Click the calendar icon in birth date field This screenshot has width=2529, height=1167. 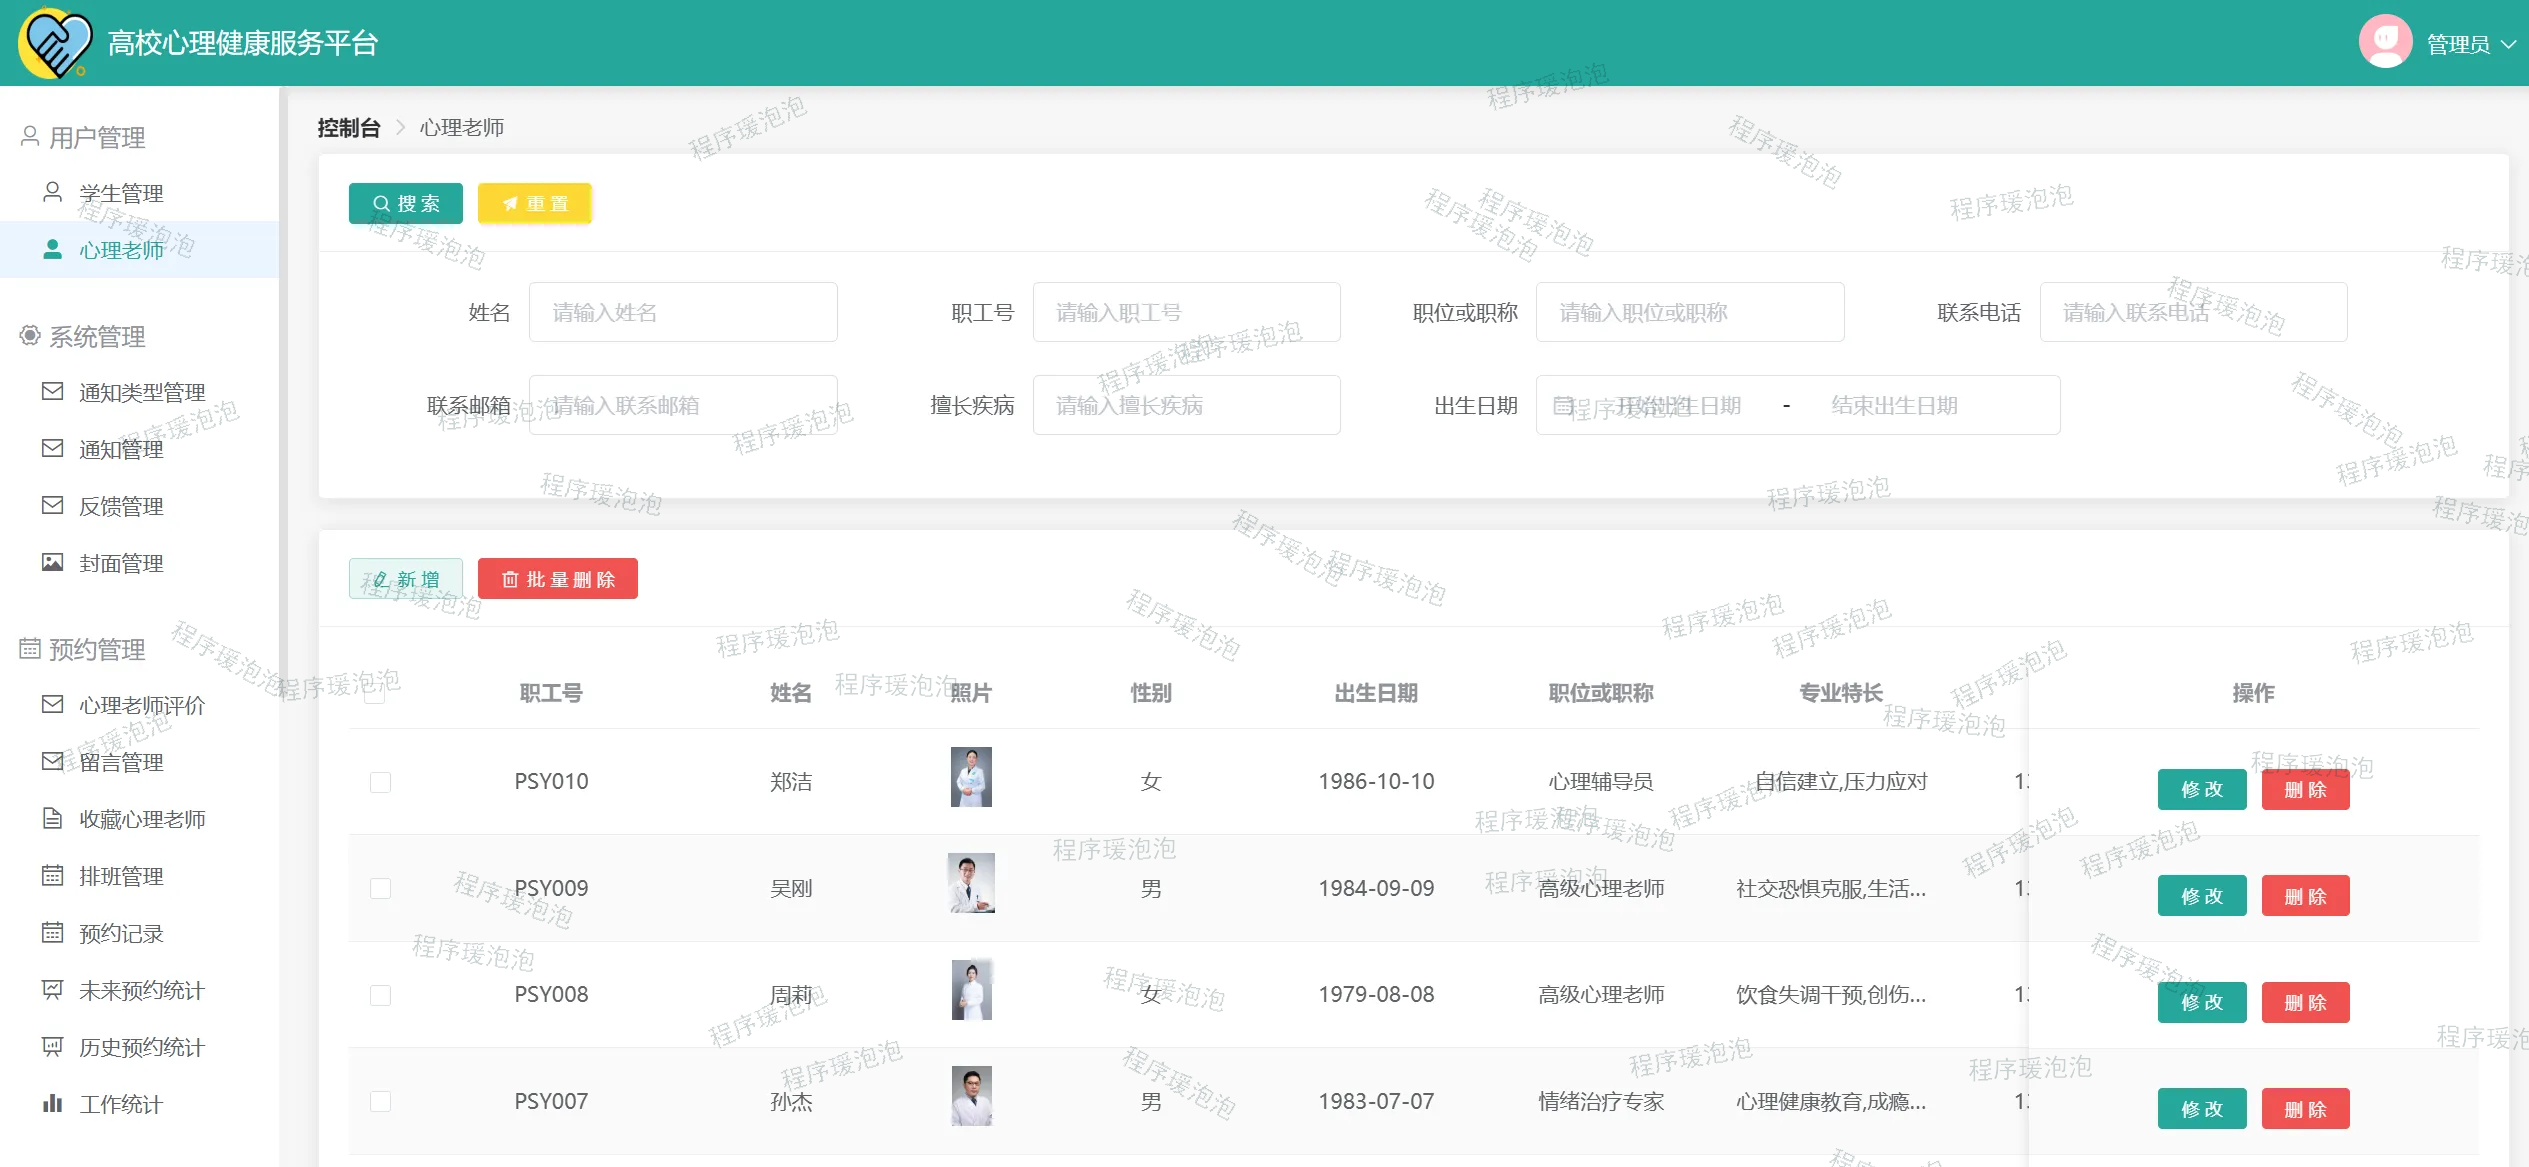1562,405
